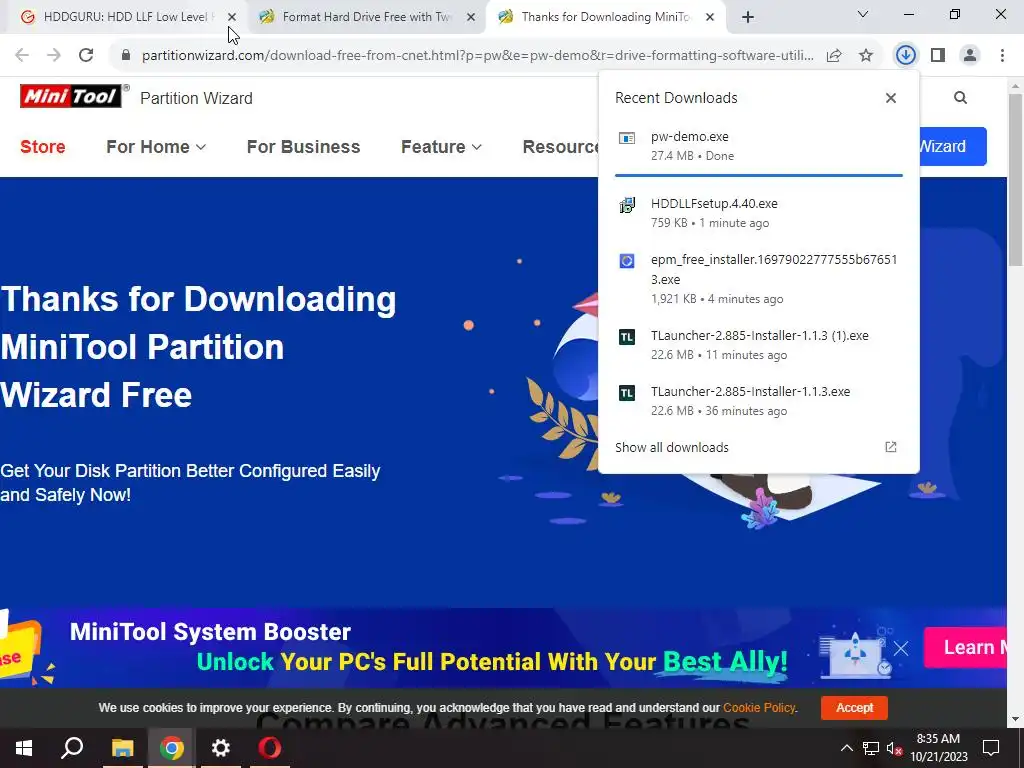Screen dimensions: 1024x768
Task: Show hidden system tray icons
Action: click(846, 748)
